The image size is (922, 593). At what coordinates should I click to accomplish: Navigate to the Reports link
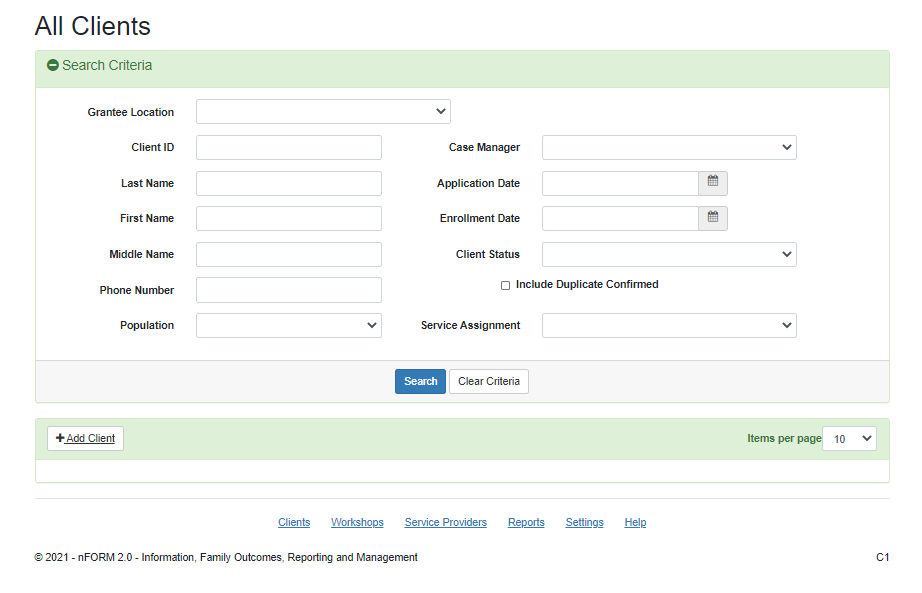tap(526, 522)
